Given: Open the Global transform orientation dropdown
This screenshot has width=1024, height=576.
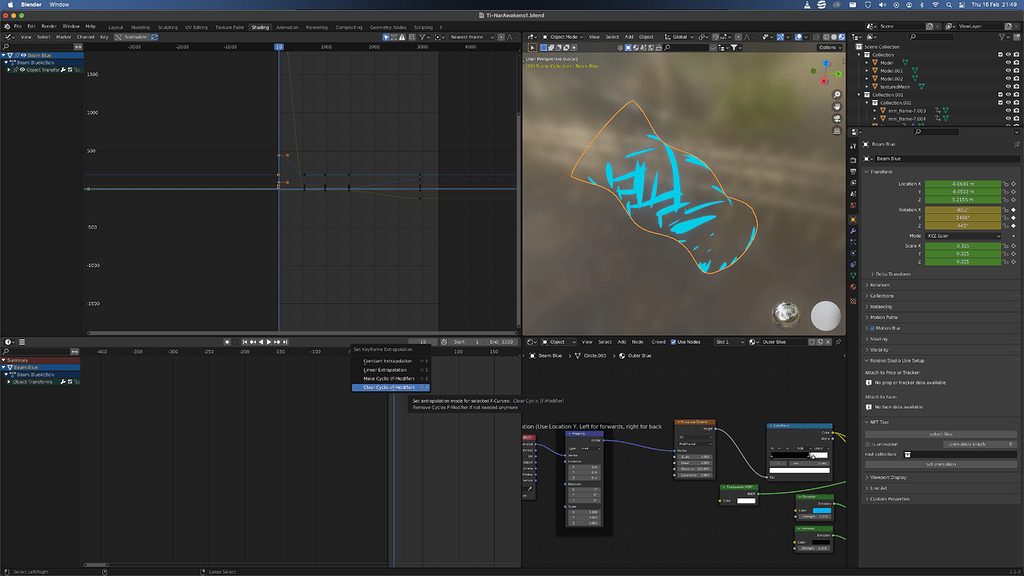Looking at the screenshot, I should [679, 37].
